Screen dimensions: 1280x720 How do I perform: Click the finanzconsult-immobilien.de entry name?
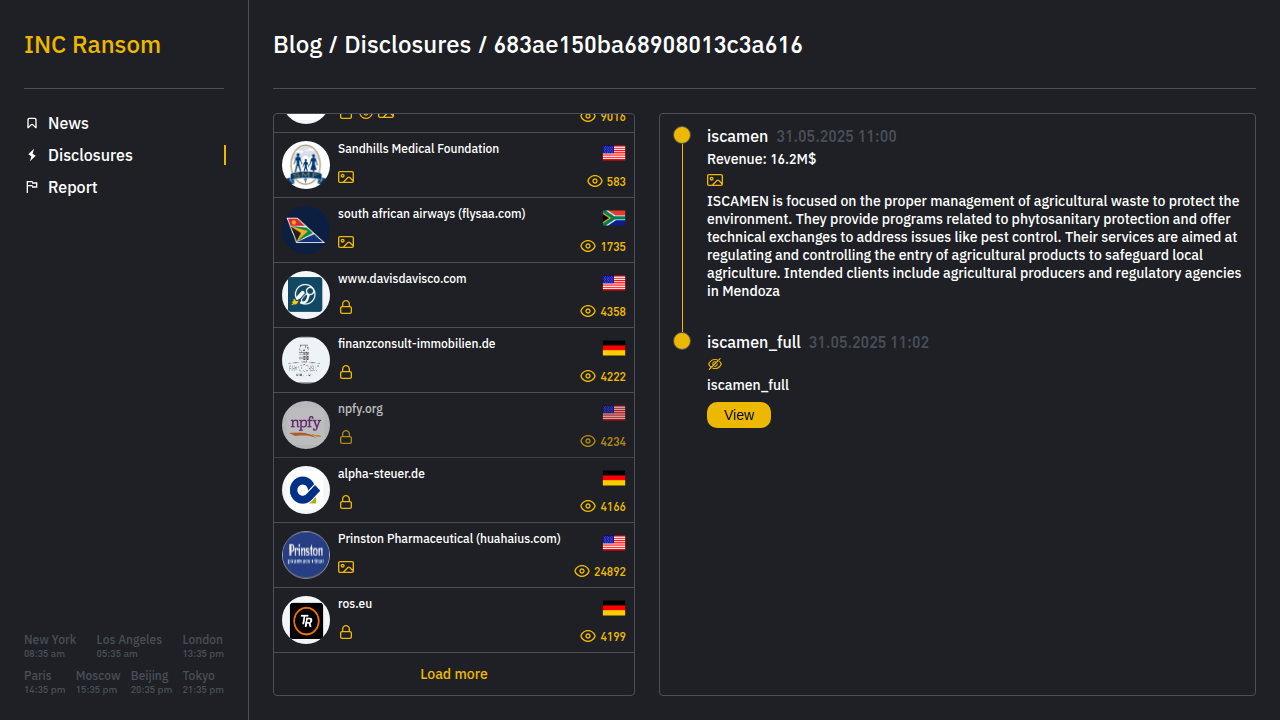(x=417, y=344)
